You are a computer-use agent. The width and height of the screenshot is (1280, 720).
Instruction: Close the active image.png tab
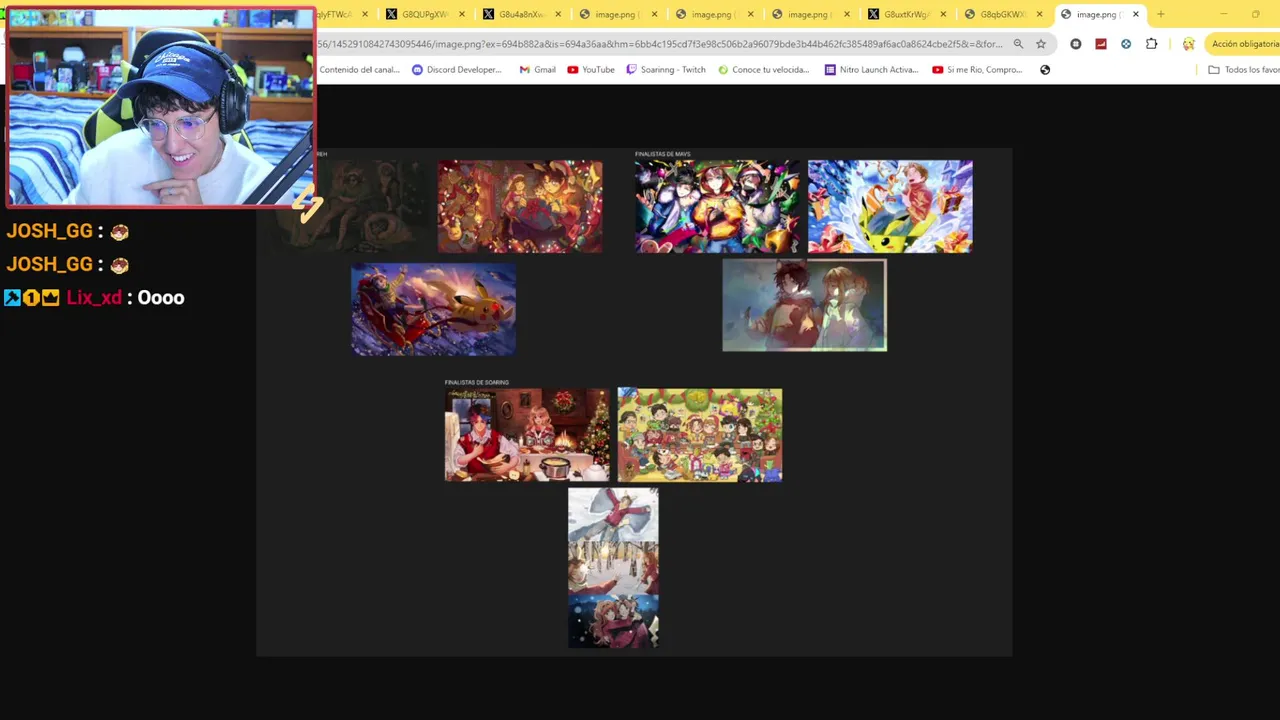coord(1135,14)
